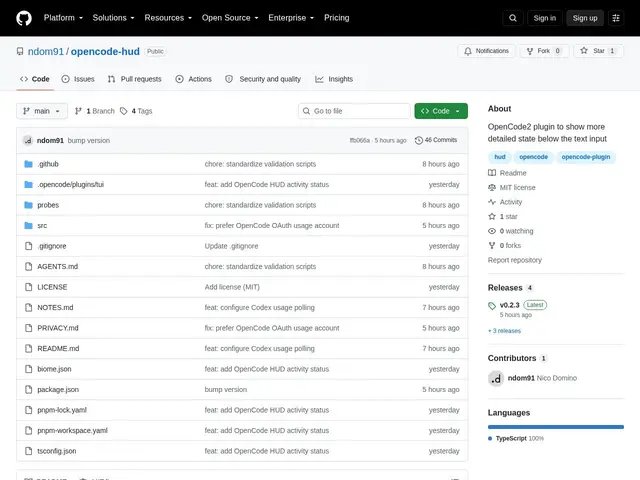Click the Fork icon button
Viewport: 640px width, 480px height.
[530, 51]
